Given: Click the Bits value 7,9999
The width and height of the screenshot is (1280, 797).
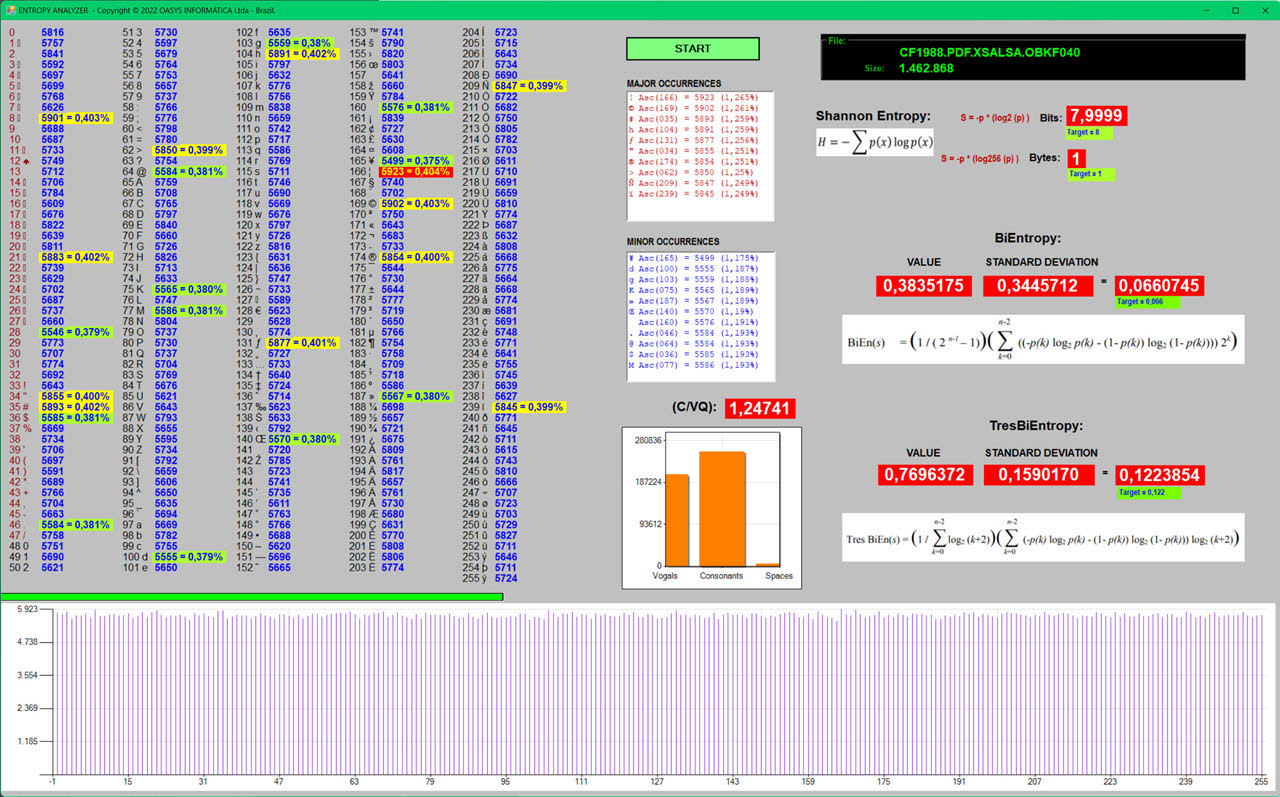Looking at the screenshot, I should 1096,117.
